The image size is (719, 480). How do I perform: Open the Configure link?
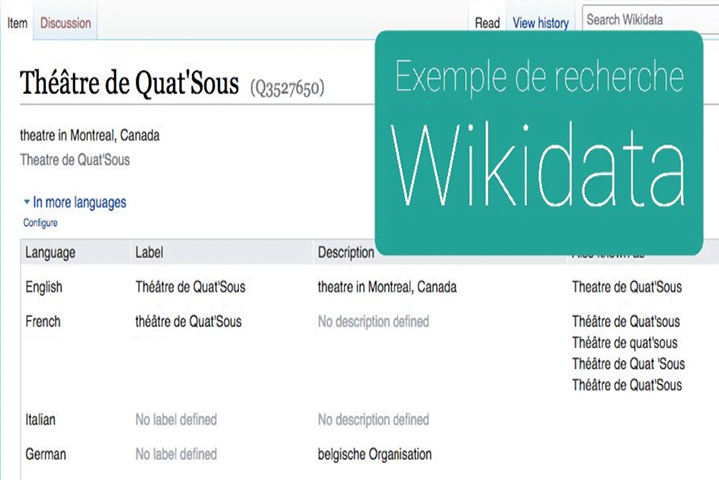click(40, 223)
